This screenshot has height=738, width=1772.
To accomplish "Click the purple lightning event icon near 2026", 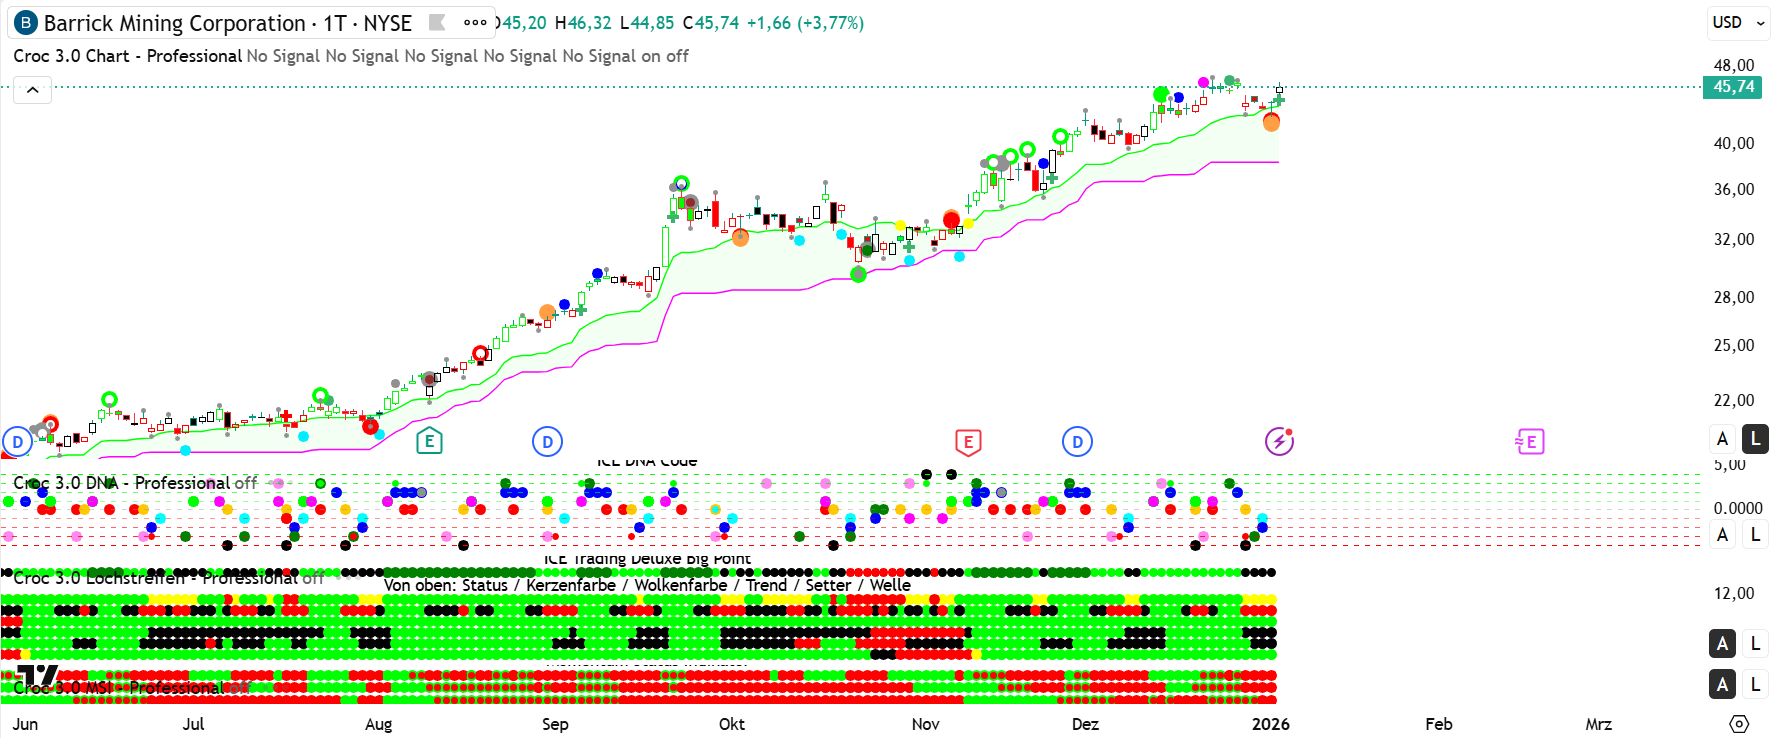I will pos(1279,441).
